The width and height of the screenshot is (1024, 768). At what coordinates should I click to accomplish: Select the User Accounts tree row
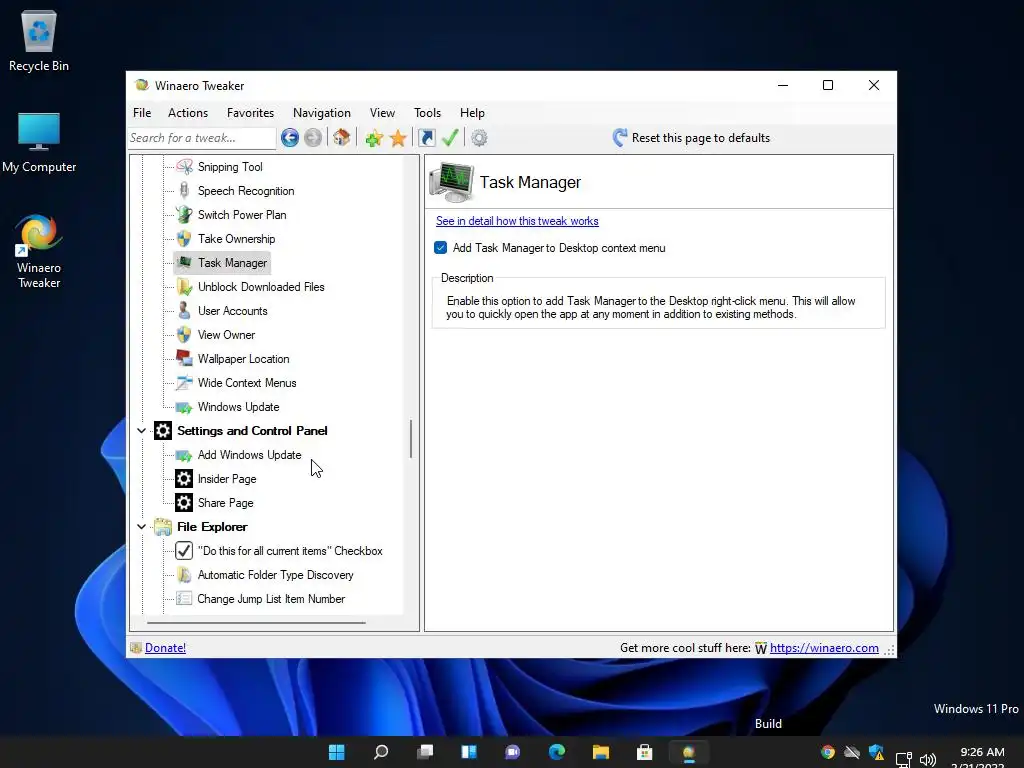click(x=232, y=311)
